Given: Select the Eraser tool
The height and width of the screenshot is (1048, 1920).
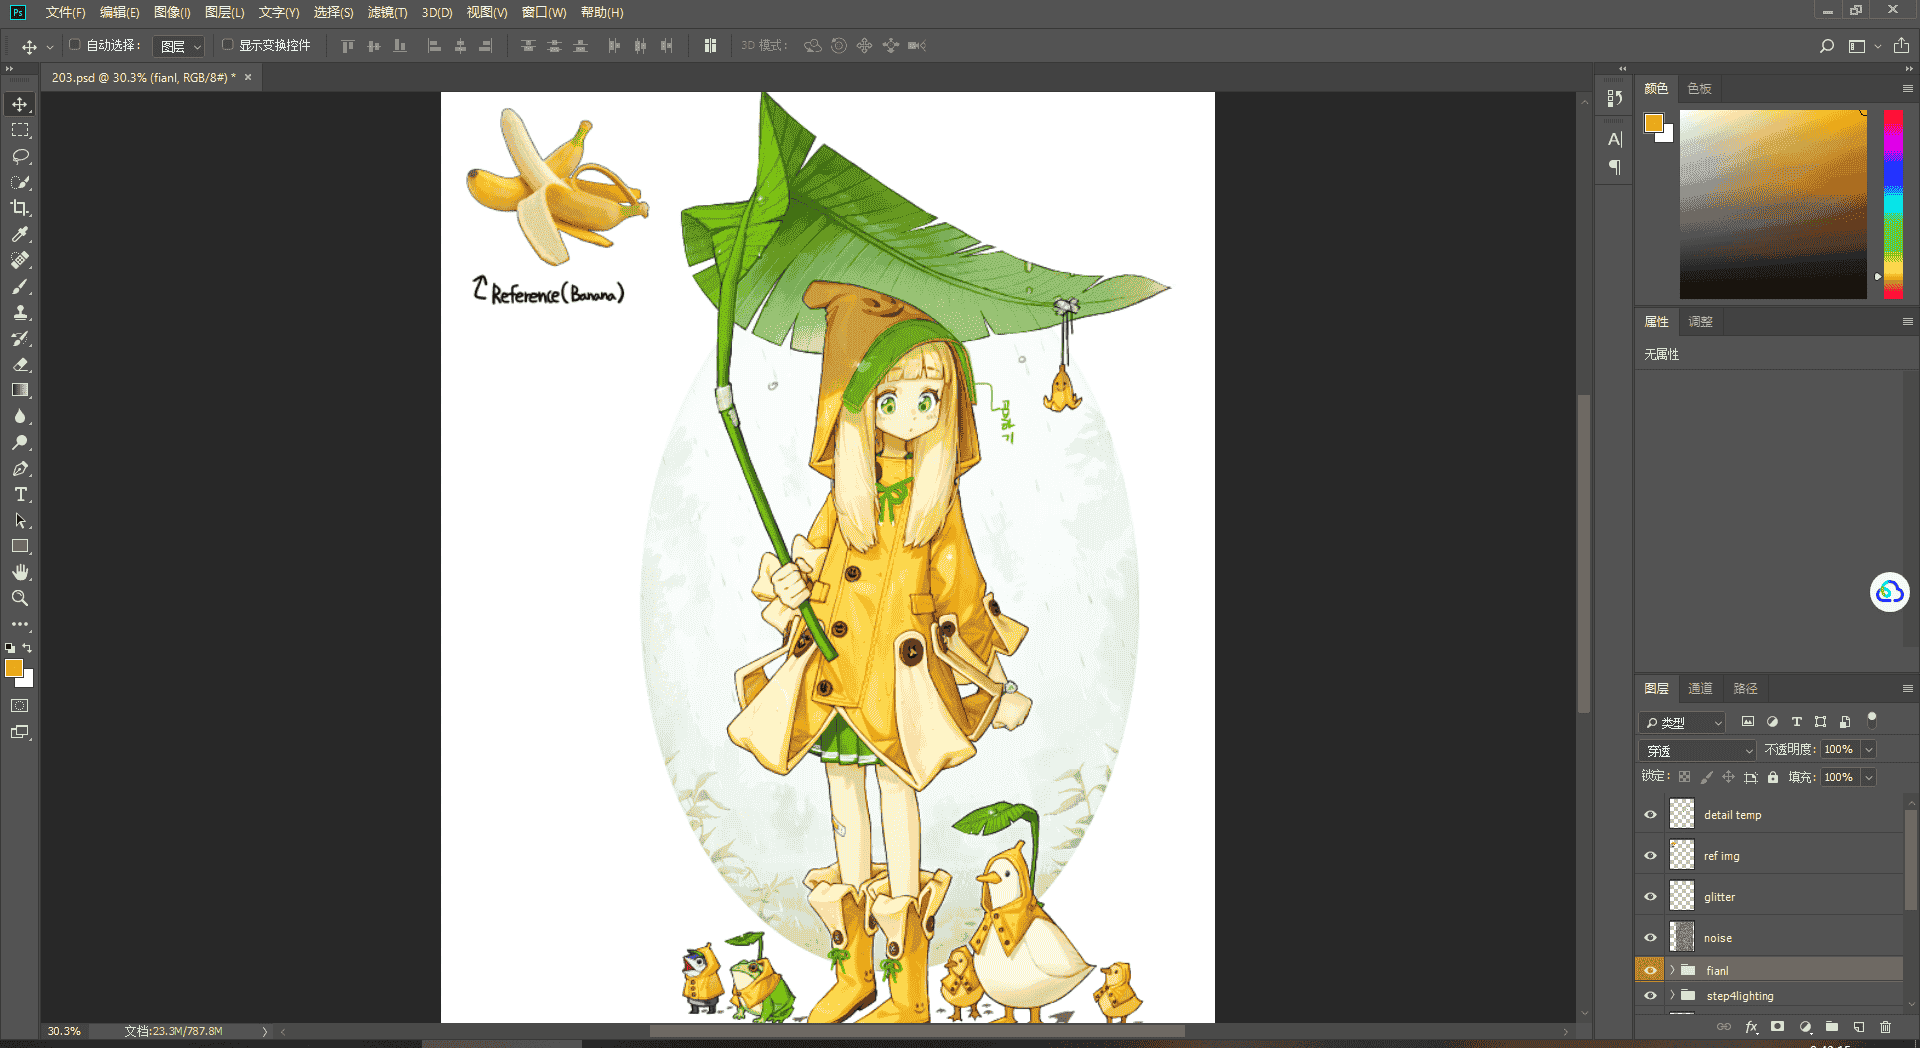Looking at the screenshot, I should [20, 364].
